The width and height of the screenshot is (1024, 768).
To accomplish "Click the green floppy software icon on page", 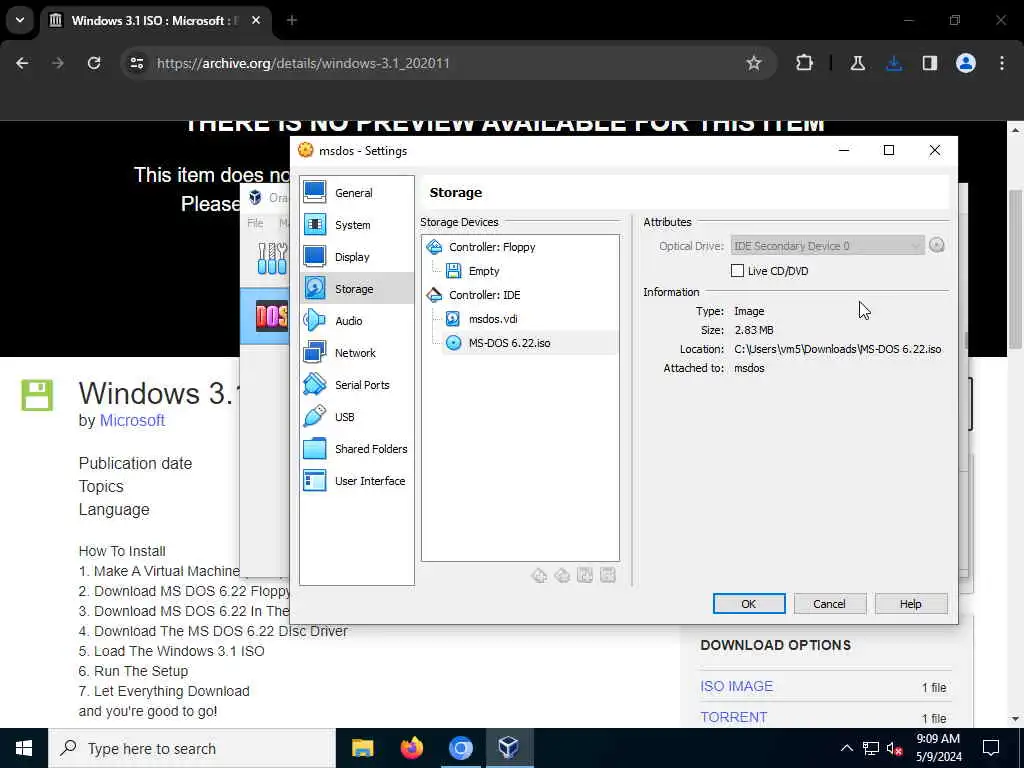I will point(37,394).
